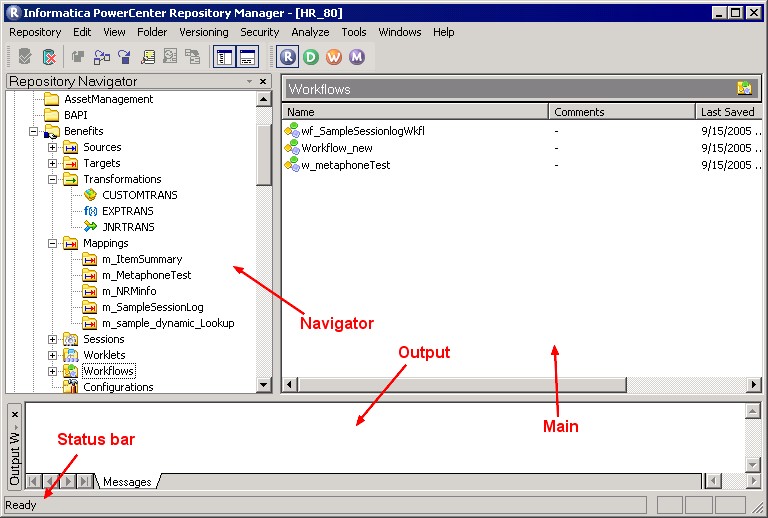Launch Designer via green D icon
Viewport: 768px width, 518px height.
311,57
